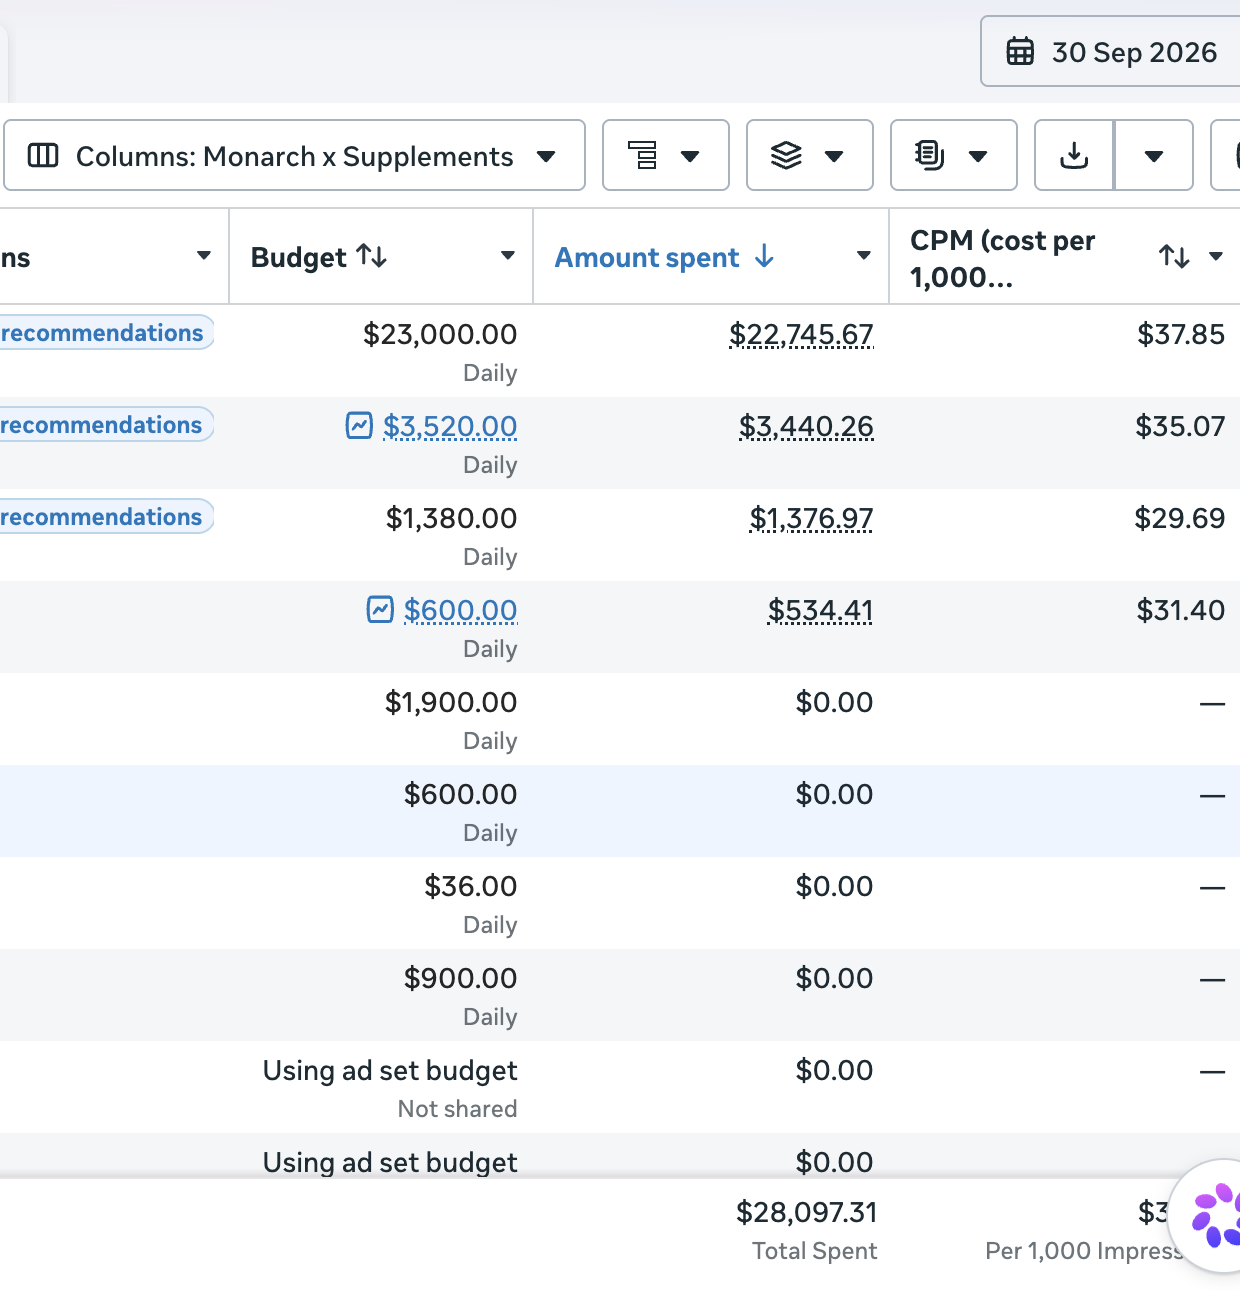
Task: Open the Budget column options arrow
Action: pyautogui.click(x=508, y=256)
